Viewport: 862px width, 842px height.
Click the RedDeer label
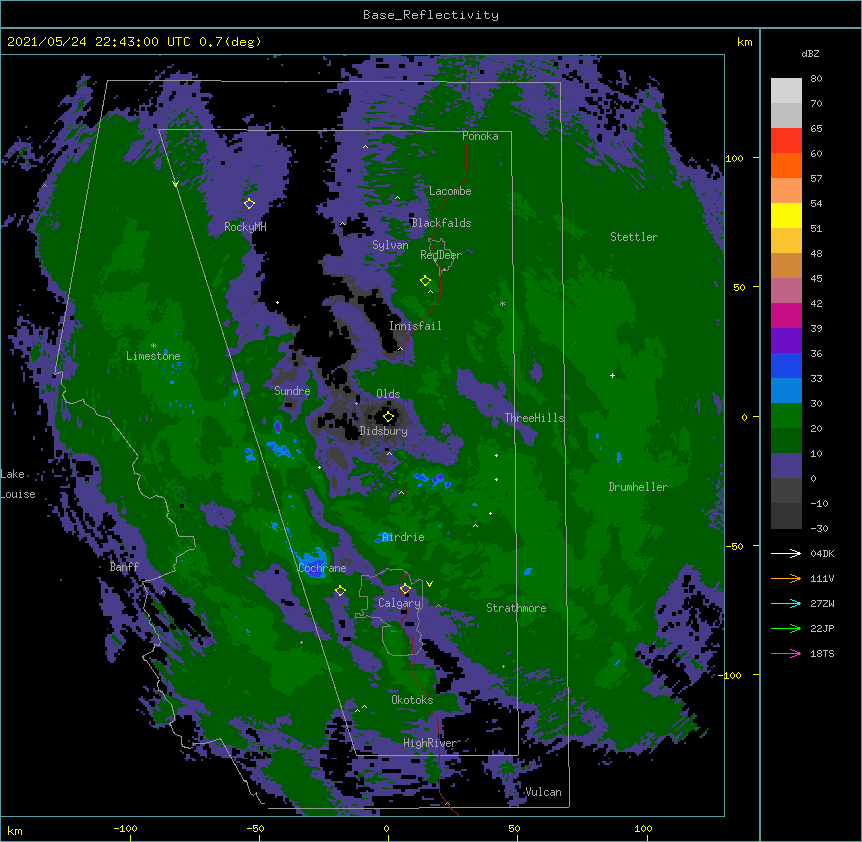(441, 255)
